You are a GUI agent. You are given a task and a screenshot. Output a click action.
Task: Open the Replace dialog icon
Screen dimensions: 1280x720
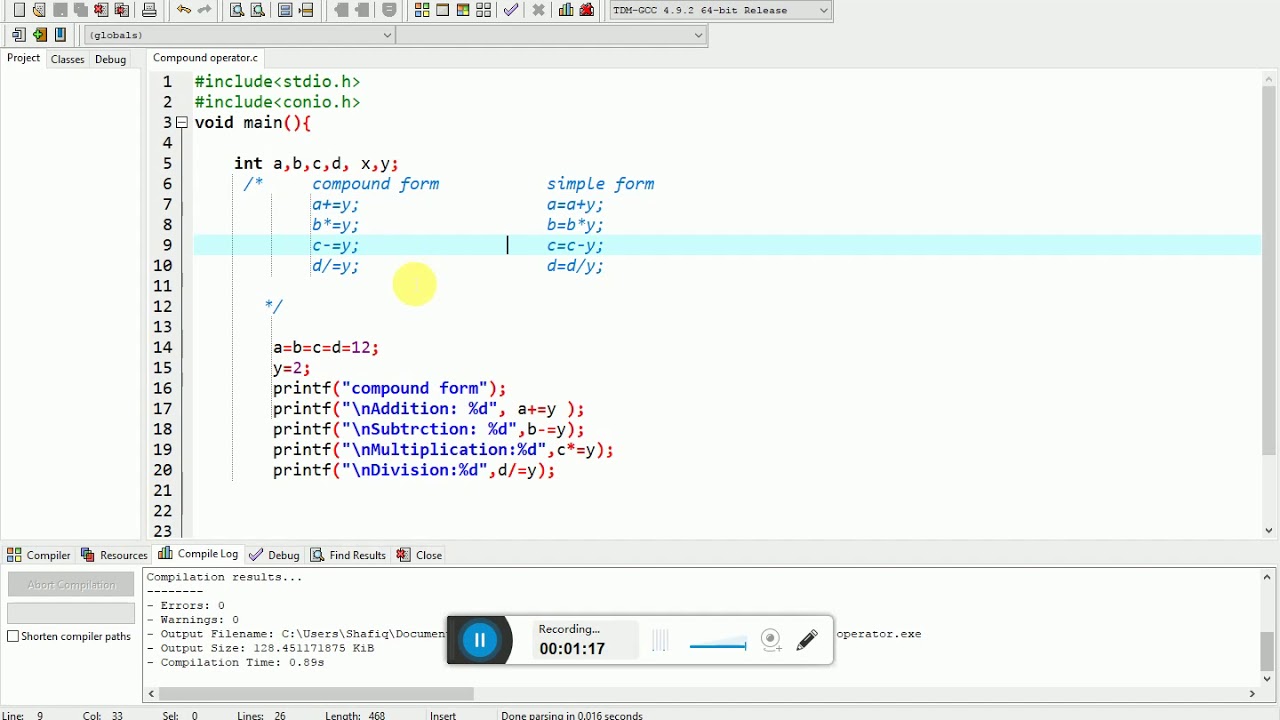point(257,10)
